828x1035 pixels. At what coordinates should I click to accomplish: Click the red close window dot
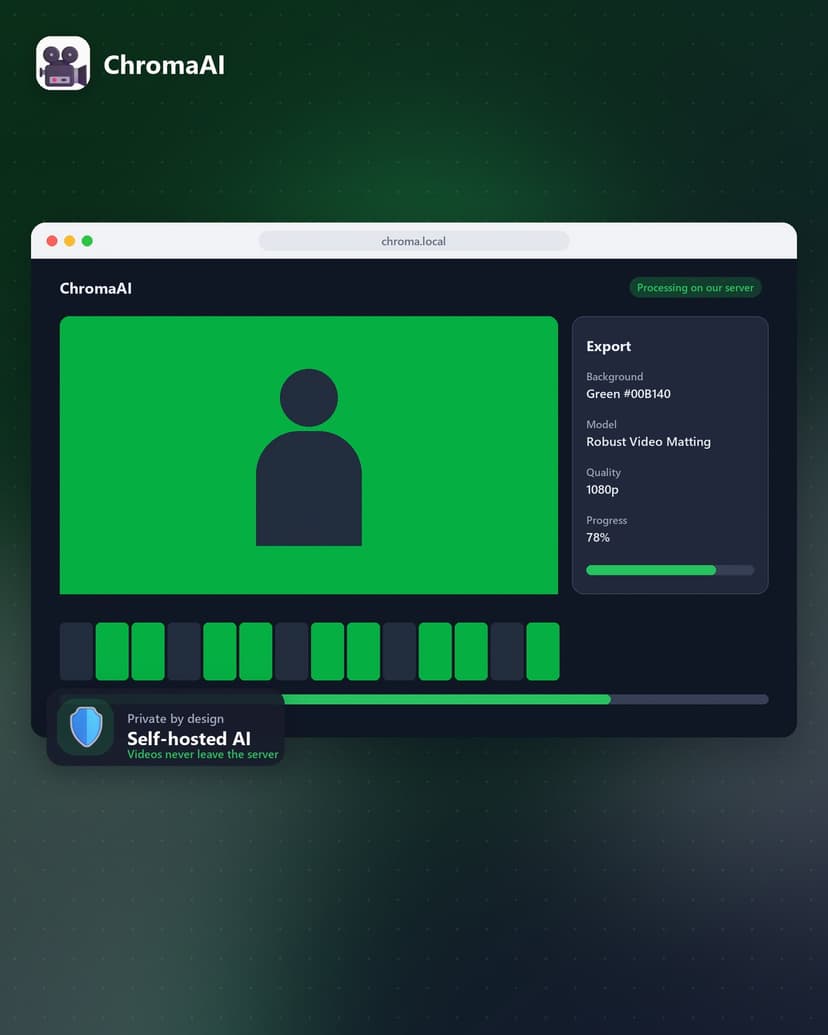[52, 241]
